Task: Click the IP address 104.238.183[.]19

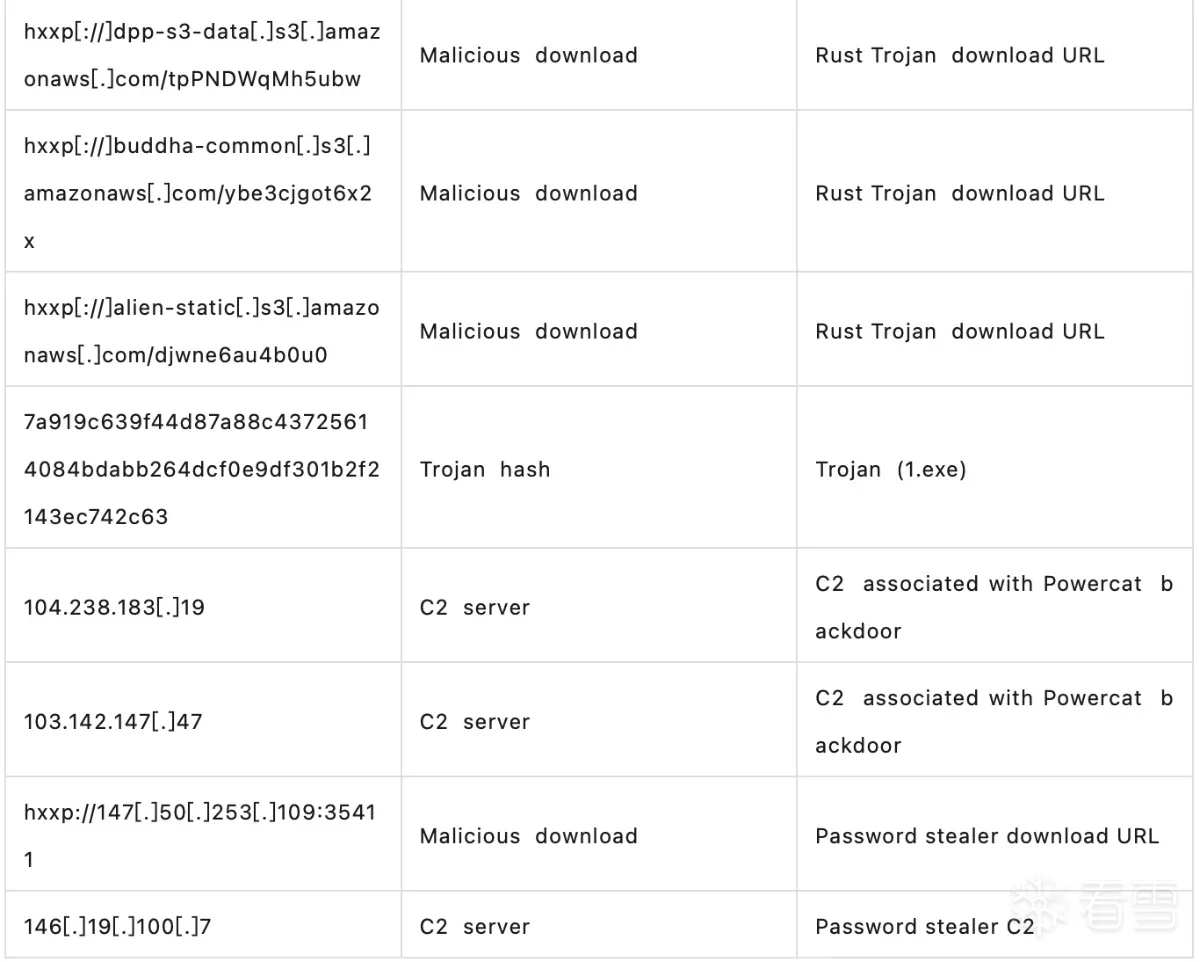Action: [115, 607]
